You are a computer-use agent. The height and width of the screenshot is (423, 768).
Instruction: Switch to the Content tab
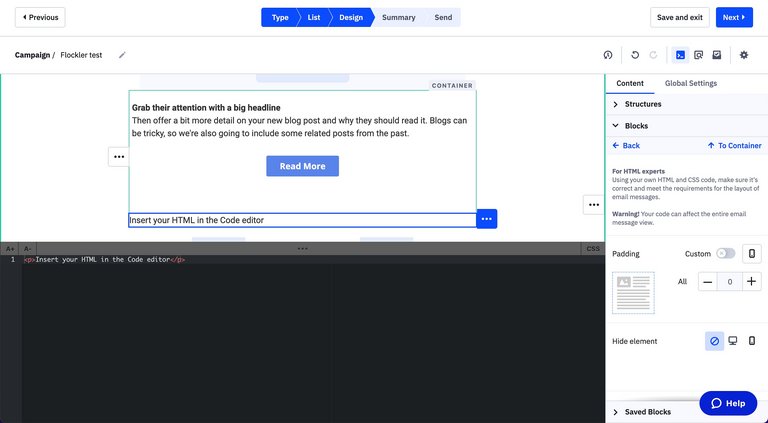[x=630, y=83]
